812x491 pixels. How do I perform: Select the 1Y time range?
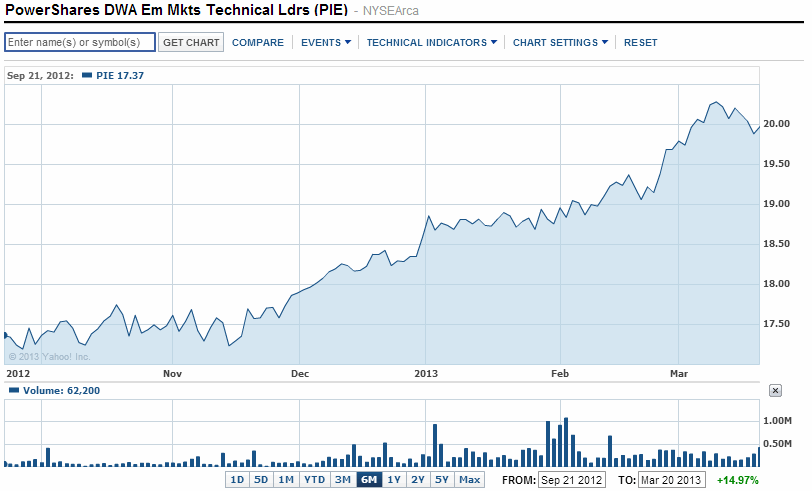[394, 480]
